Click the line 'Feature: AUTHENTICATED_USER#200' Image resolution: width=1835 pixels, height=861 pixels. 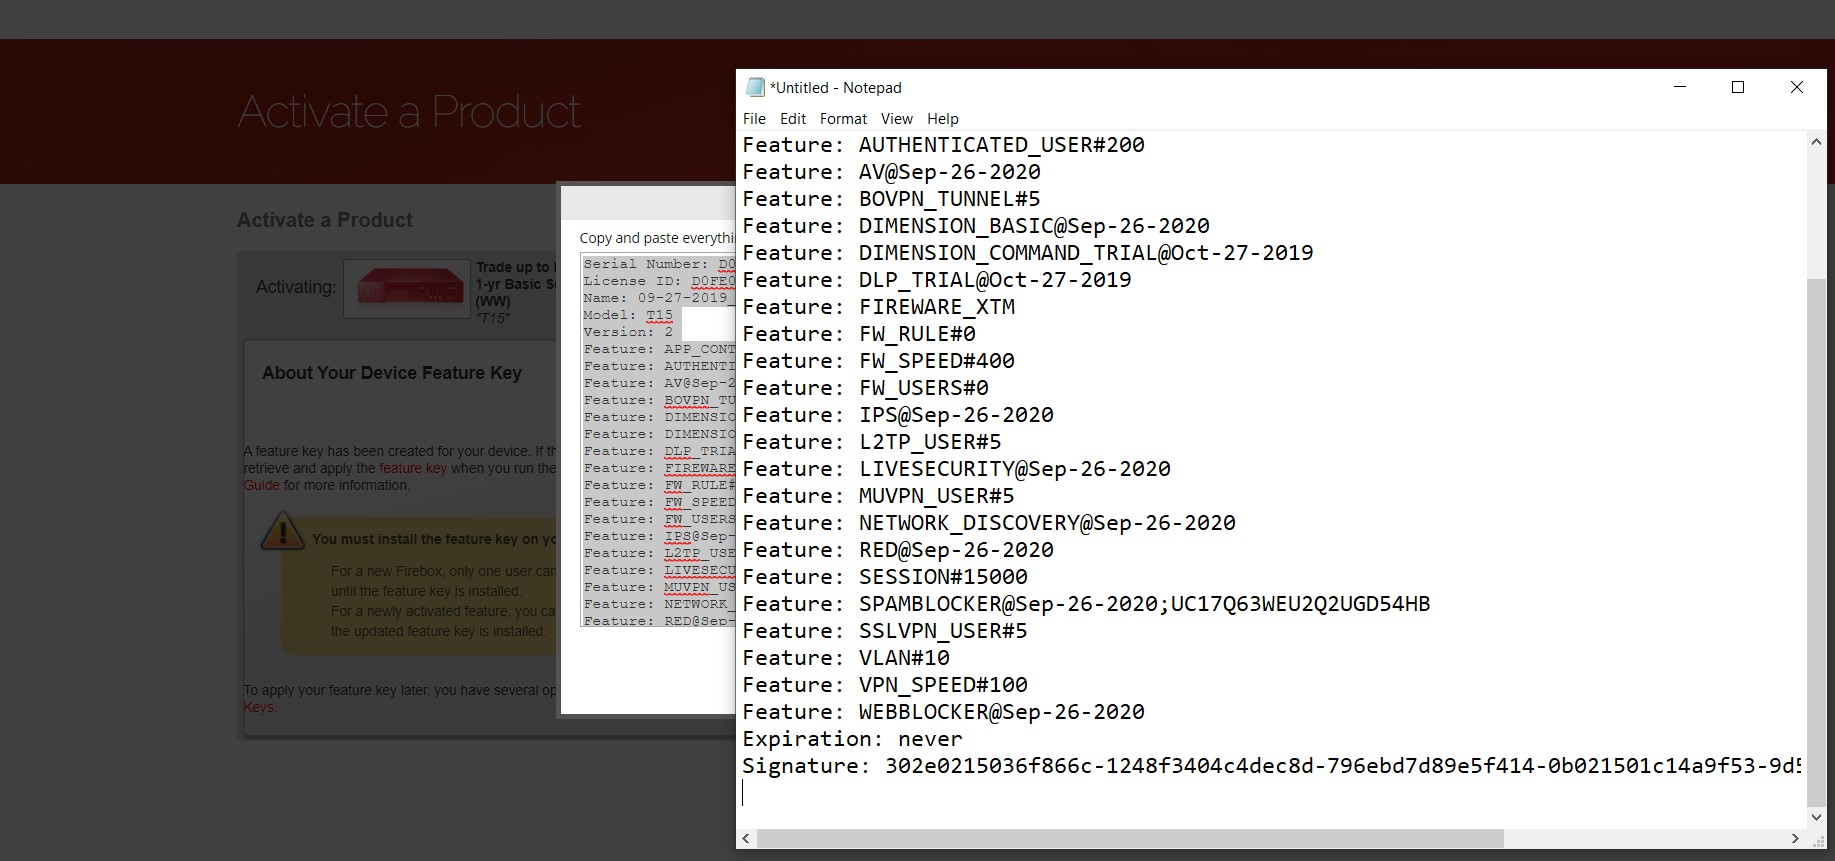click(x=943, y=145)
